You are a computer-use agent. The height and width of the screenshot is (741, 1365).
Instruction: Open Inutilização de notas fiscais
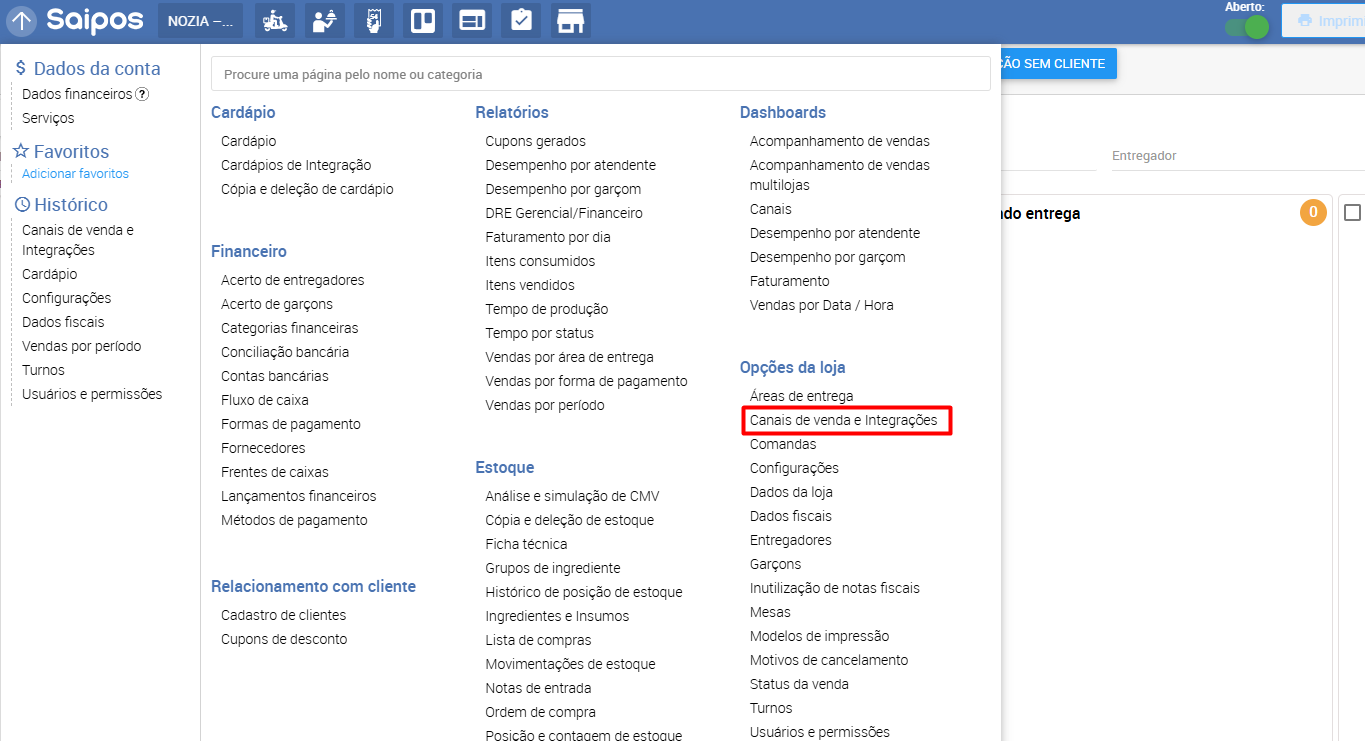[x=835, y=588]
